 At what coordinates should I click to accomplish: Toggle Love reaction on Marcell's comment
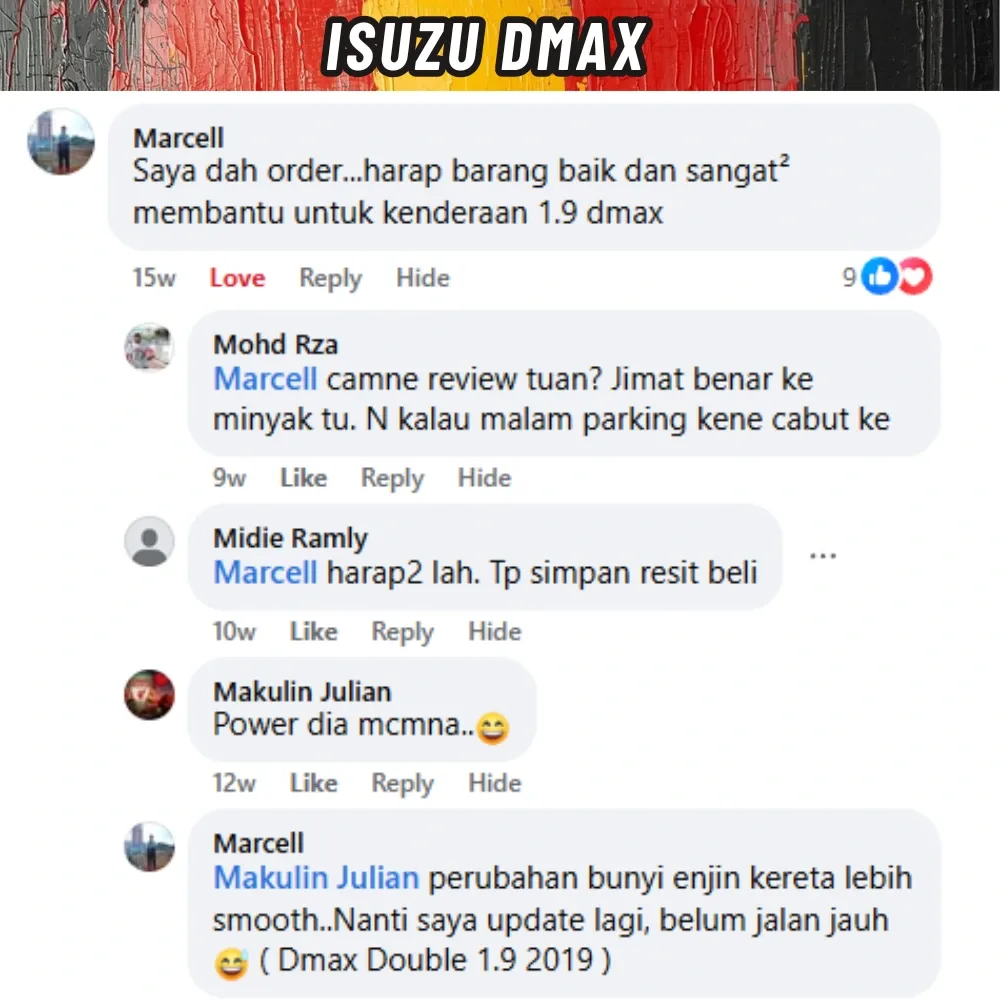pos(237,278)
